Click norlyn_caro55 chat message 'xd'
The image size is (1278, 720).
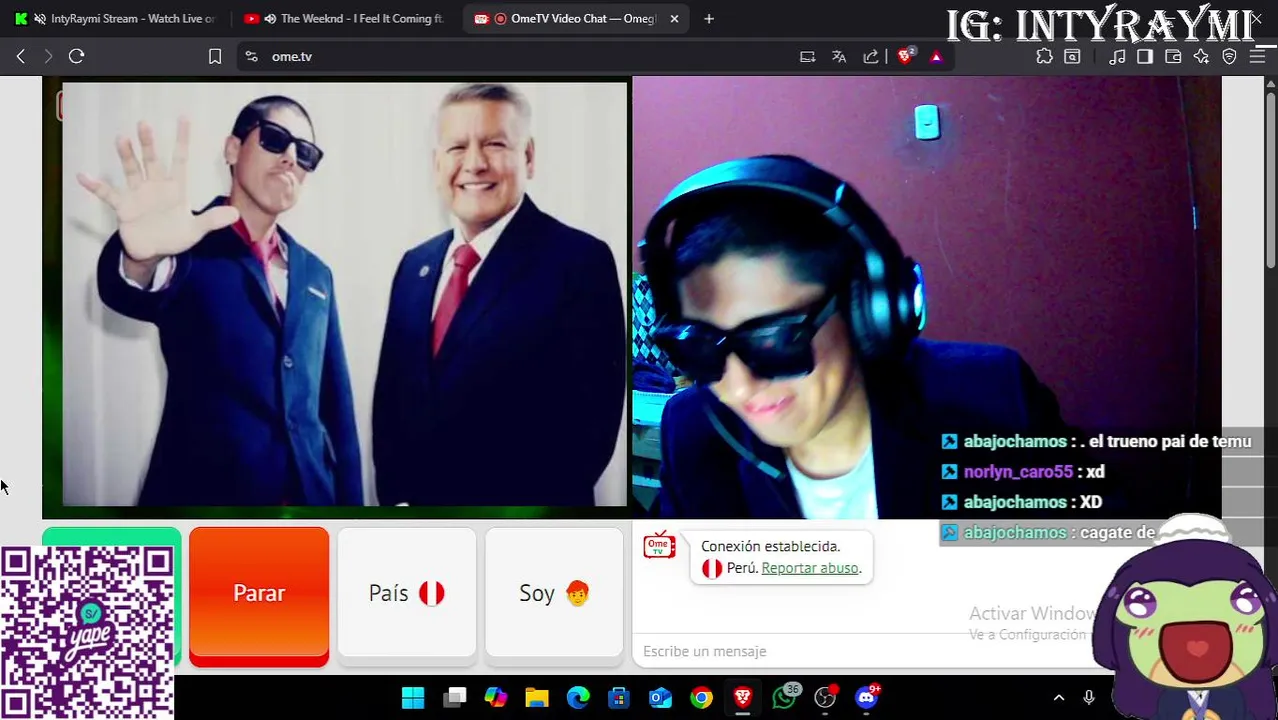tap(1095, 472)
